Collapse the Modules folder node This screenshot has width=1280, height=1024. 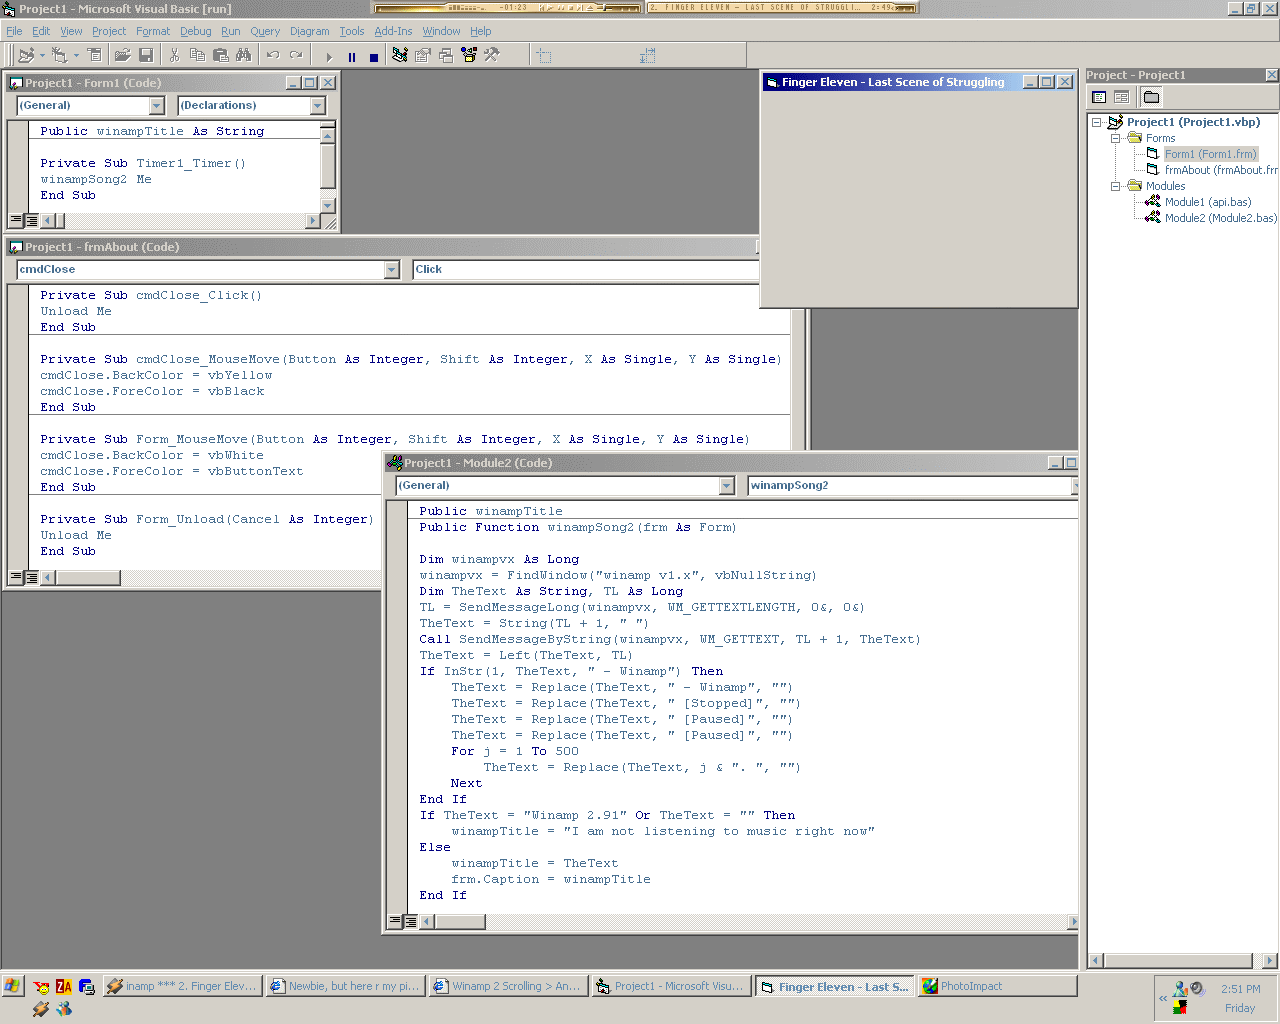click(1115, 186)
